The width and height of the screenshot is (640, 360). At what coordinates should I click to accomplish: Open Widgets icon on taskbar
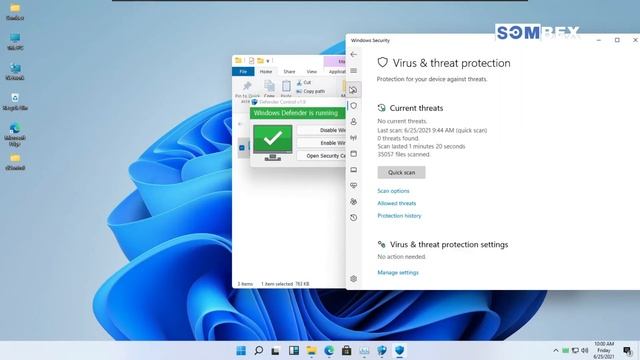tap(293, 350)
